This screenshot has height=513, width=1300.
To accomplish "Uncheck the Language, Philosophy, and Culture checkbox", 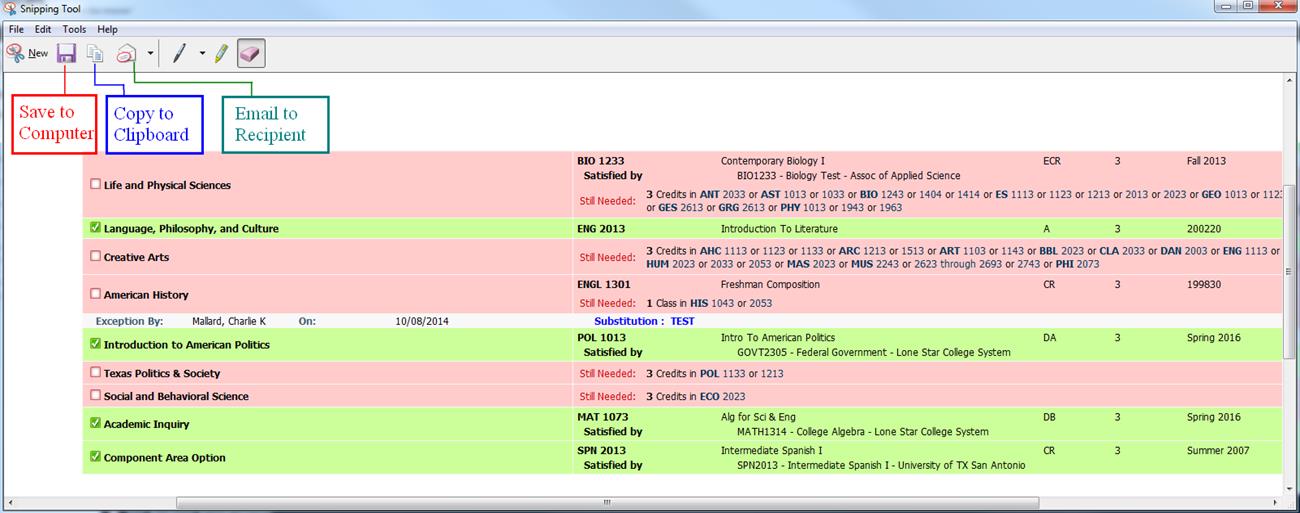I will coord(95,228).
